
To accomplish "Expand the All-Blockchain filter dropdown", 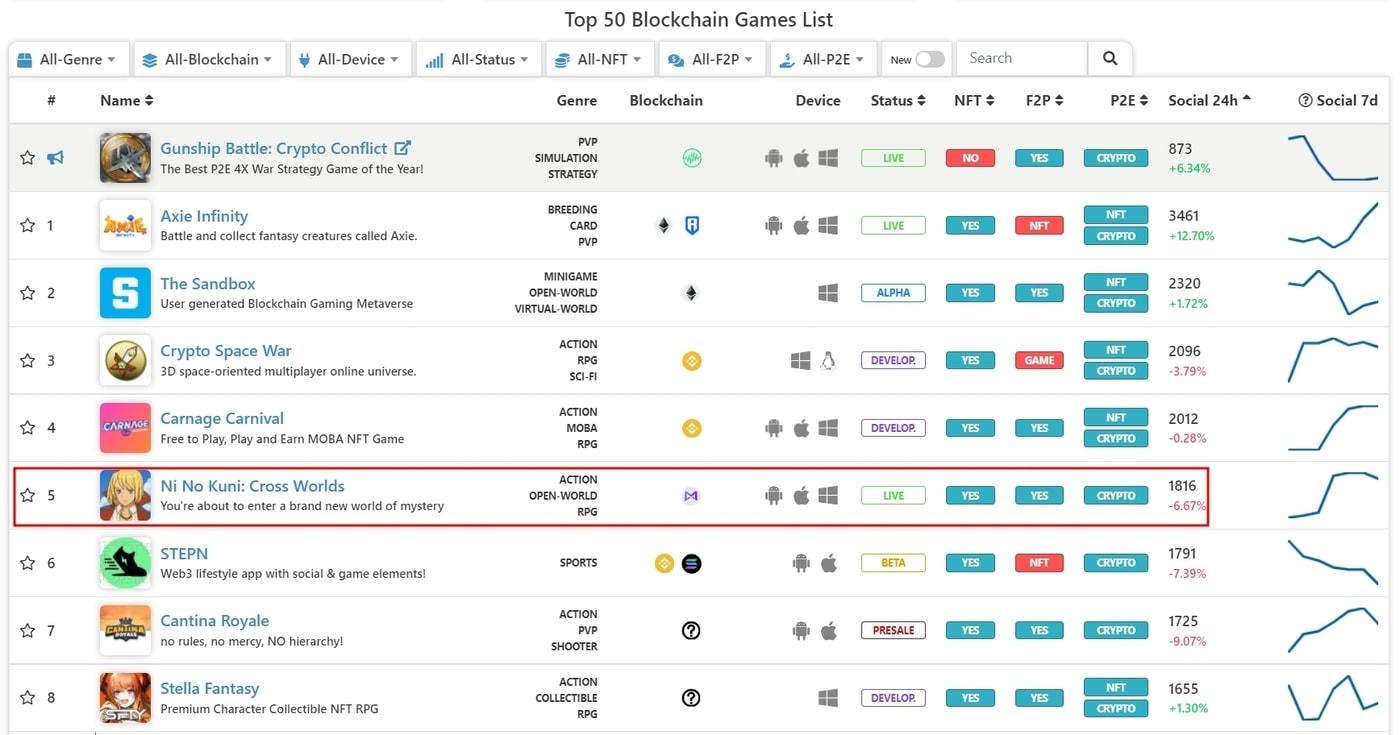I will [208, 59].
